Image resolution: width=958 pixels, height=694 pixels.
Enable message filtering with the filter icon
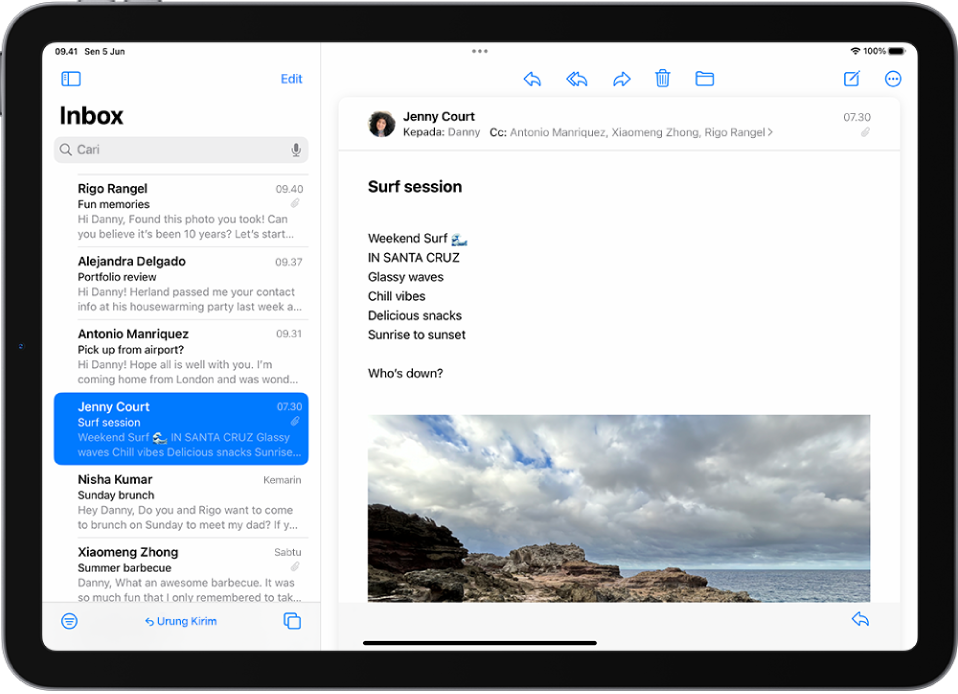[x=69, y=621]
